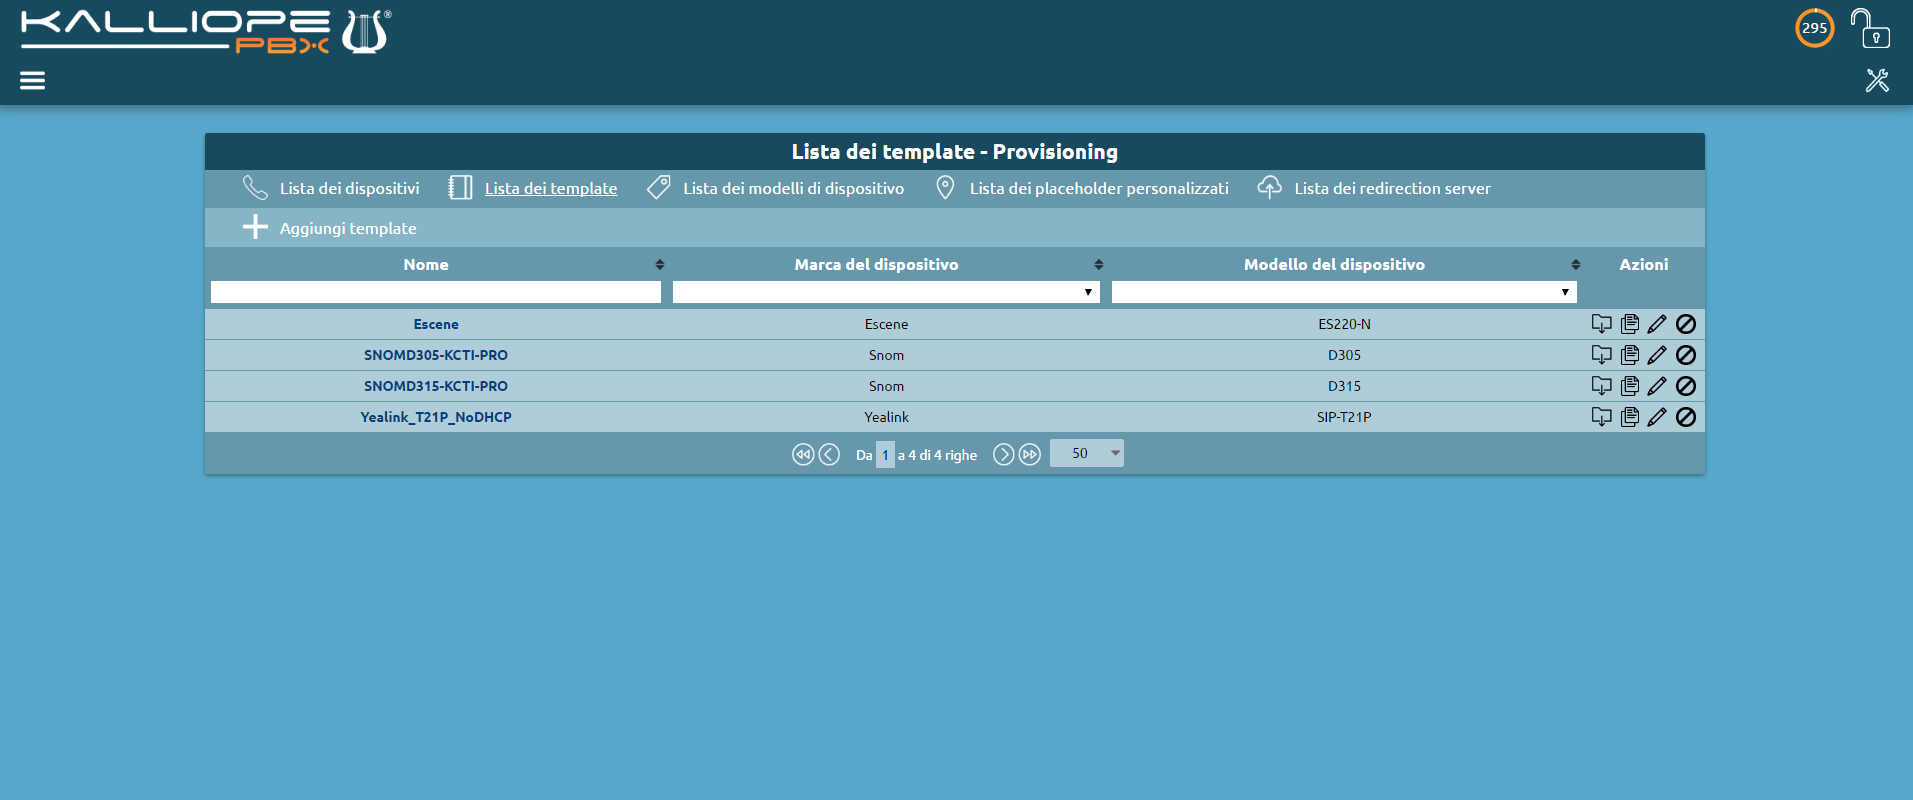Duplicate the SNOMD305-KCTI-PRO template
1913x800 pixels.
coord(1630,355)
